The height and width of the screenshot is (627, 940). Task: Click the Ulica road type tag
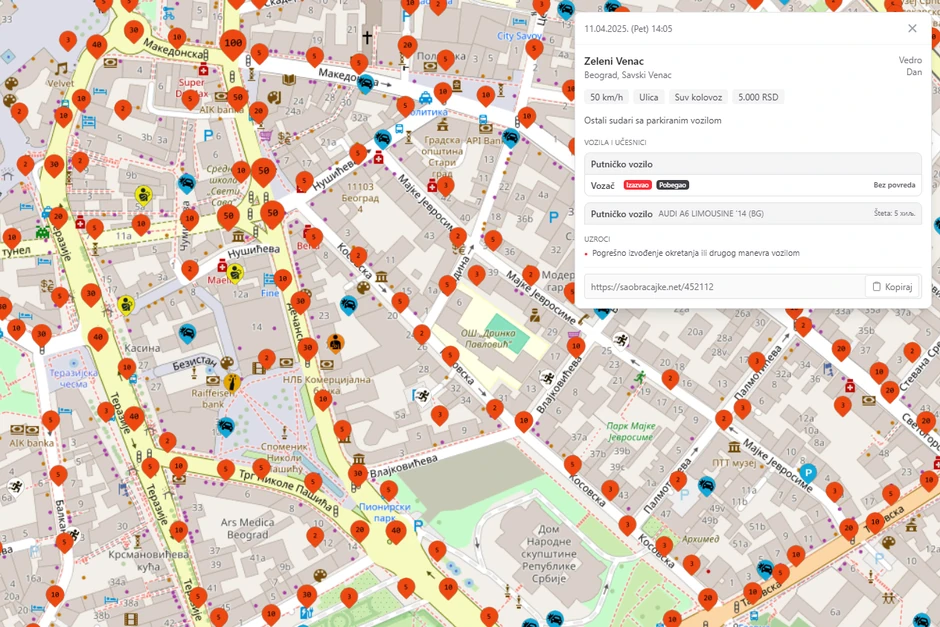click(x=648, y=97)
